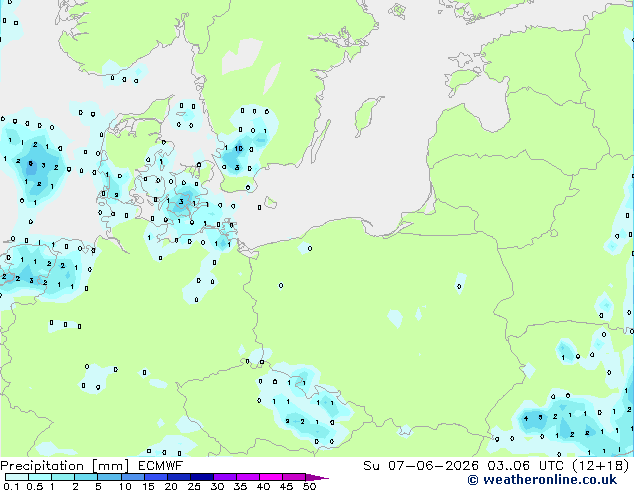The image size is (634, 490).
Task: Click the '30' legend scale label
Action: [x=217, y=486]
